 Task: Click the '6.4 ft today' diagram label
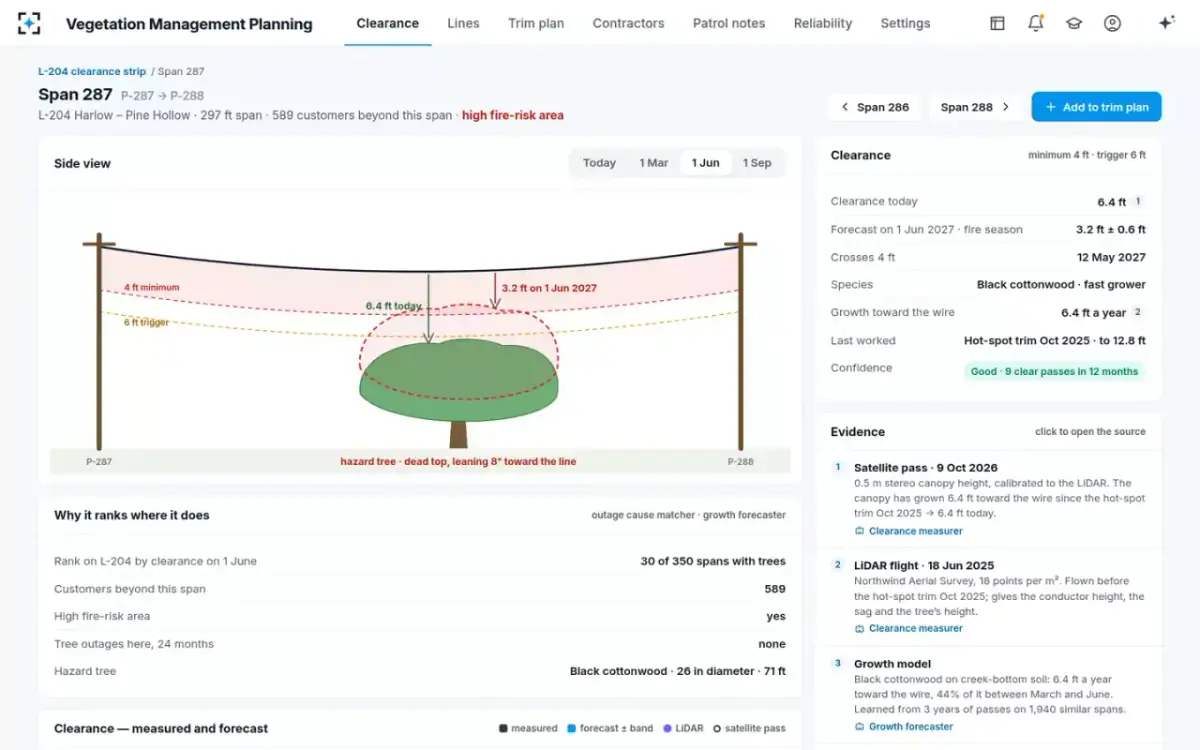394,306
